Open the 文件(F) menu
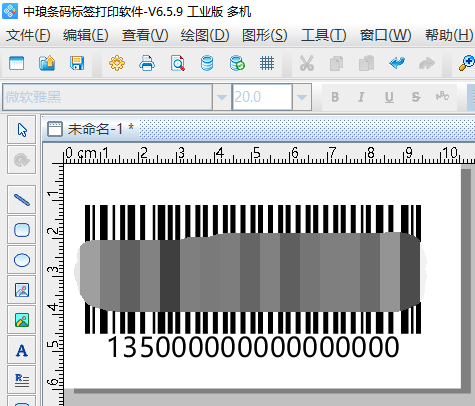Viewport: 475px width, 406px height. 28,35
